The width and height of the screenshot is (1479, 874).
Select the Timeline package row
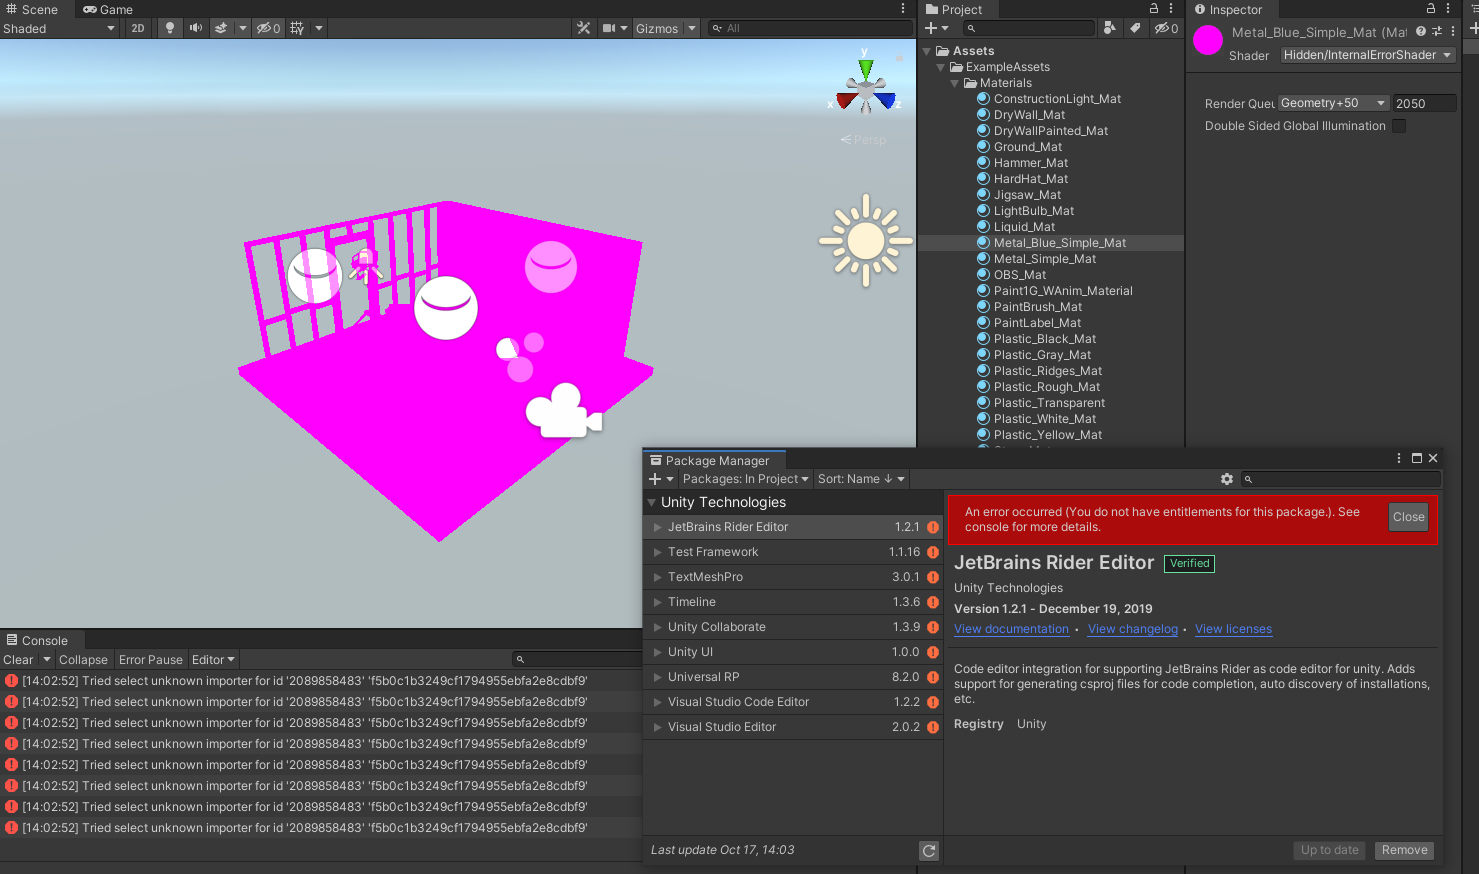(792, 602)
